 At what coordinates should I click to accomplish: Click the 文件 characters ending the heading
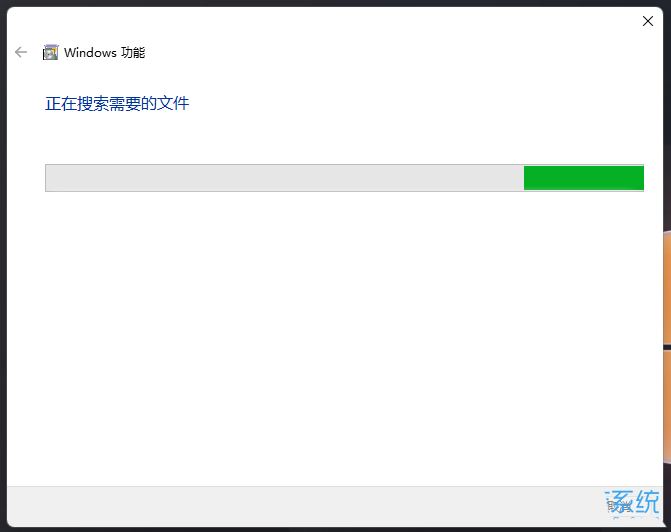[173, 103]
